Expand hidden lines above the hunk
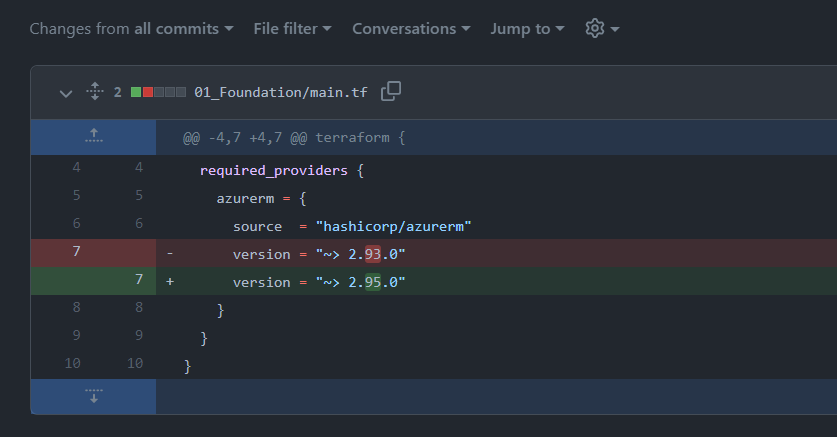The image size is (837, 437). [93, 137]
